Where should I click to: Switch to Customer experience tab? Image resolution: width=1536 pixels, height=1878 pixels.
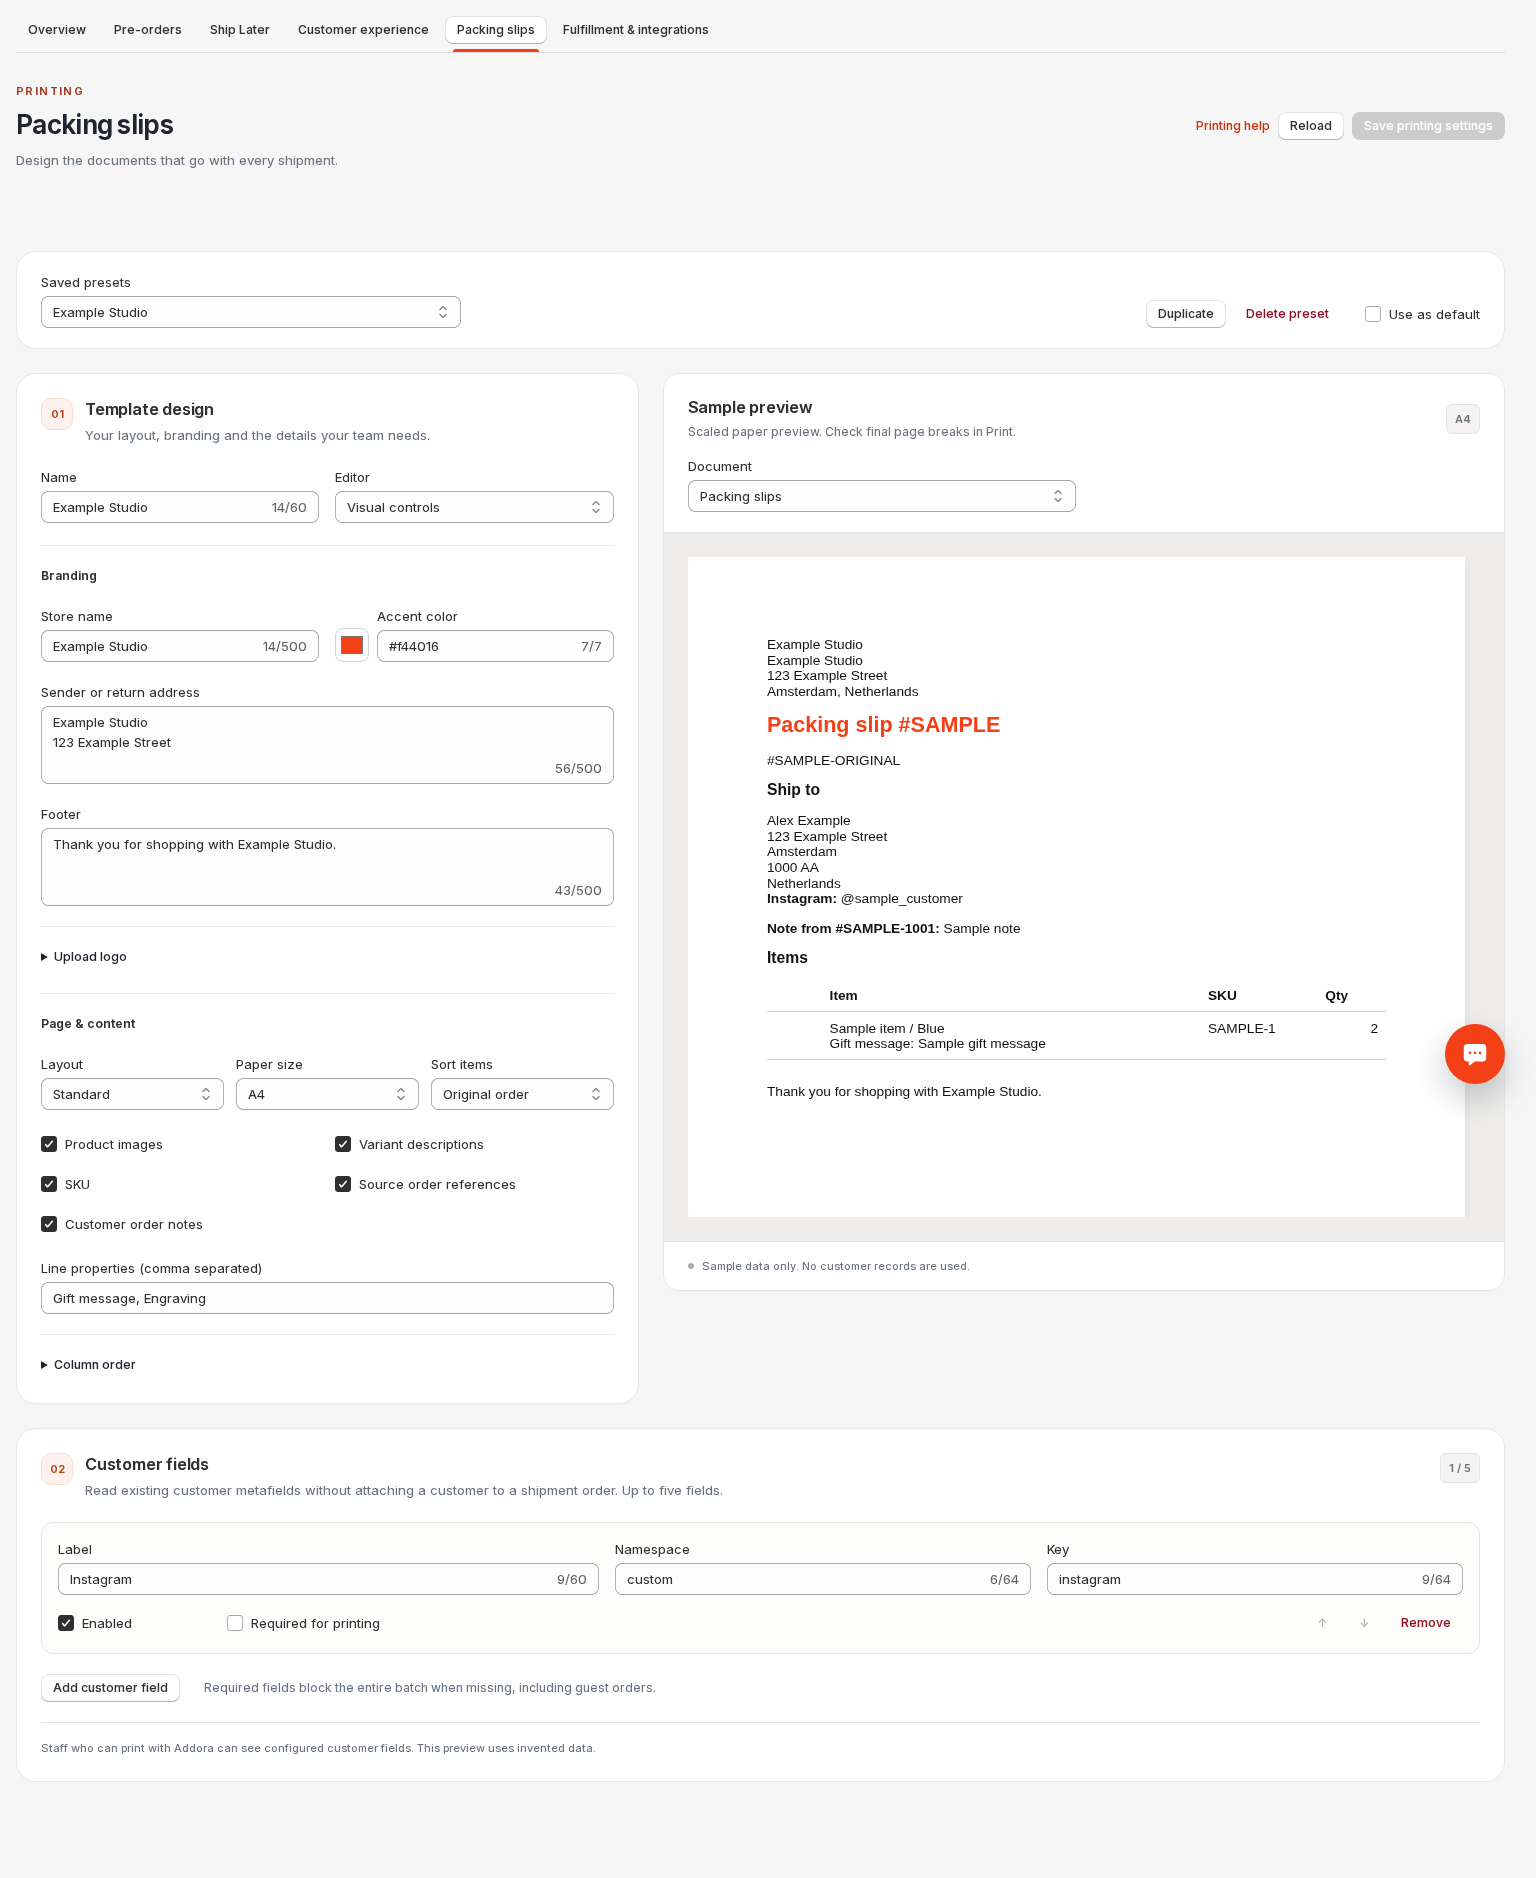click(x=363, y=30)
